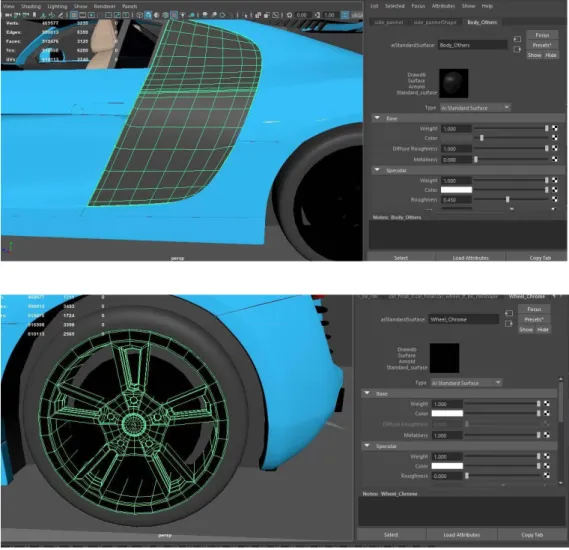Click the Hide button in Body_Others editor
The image size is (569, 550).
[551, 55]
